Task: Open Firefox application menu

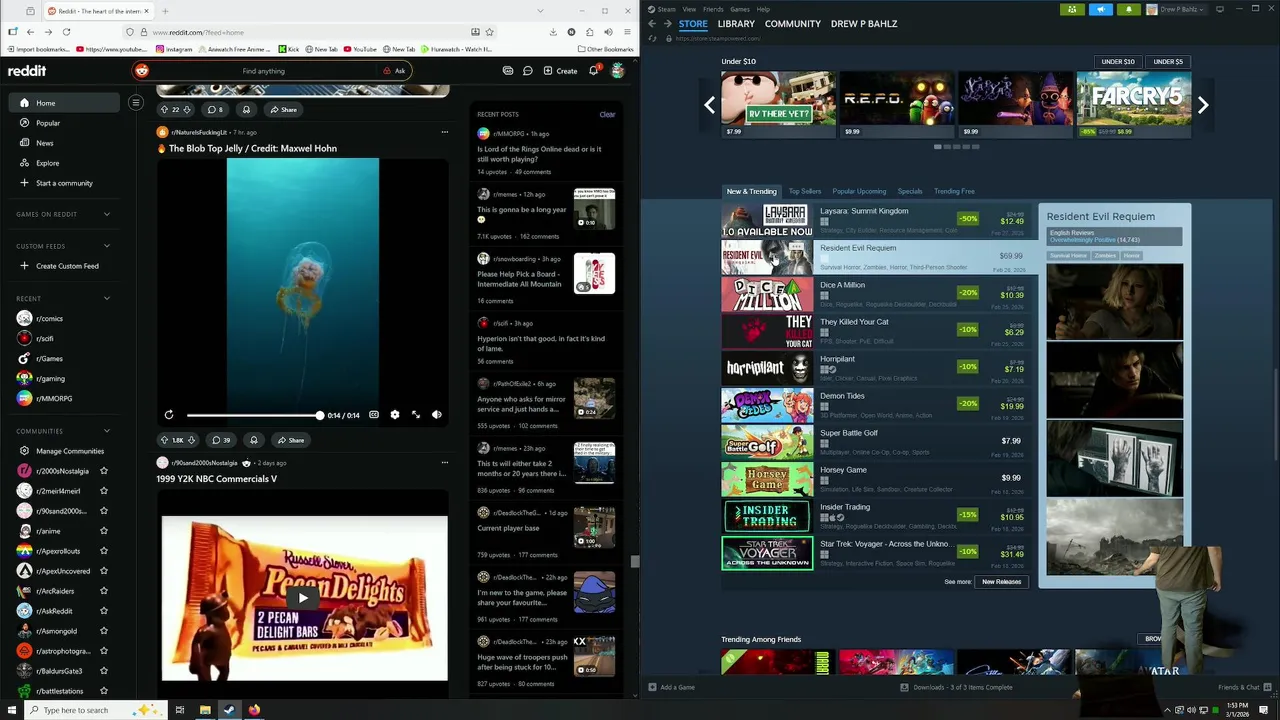Action: [627, 32]
